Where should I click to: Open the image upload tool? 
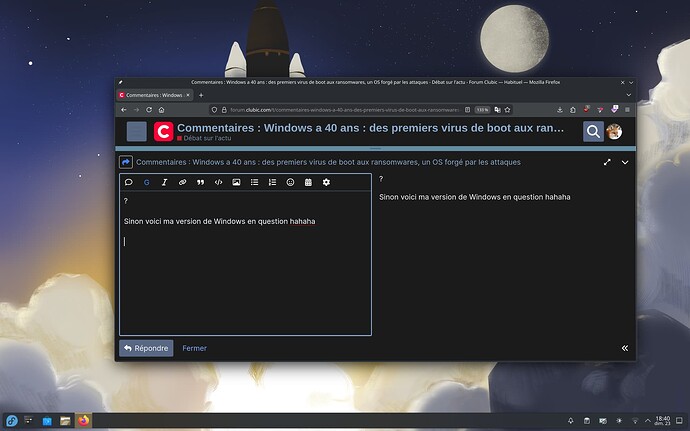tap(236, 182)
